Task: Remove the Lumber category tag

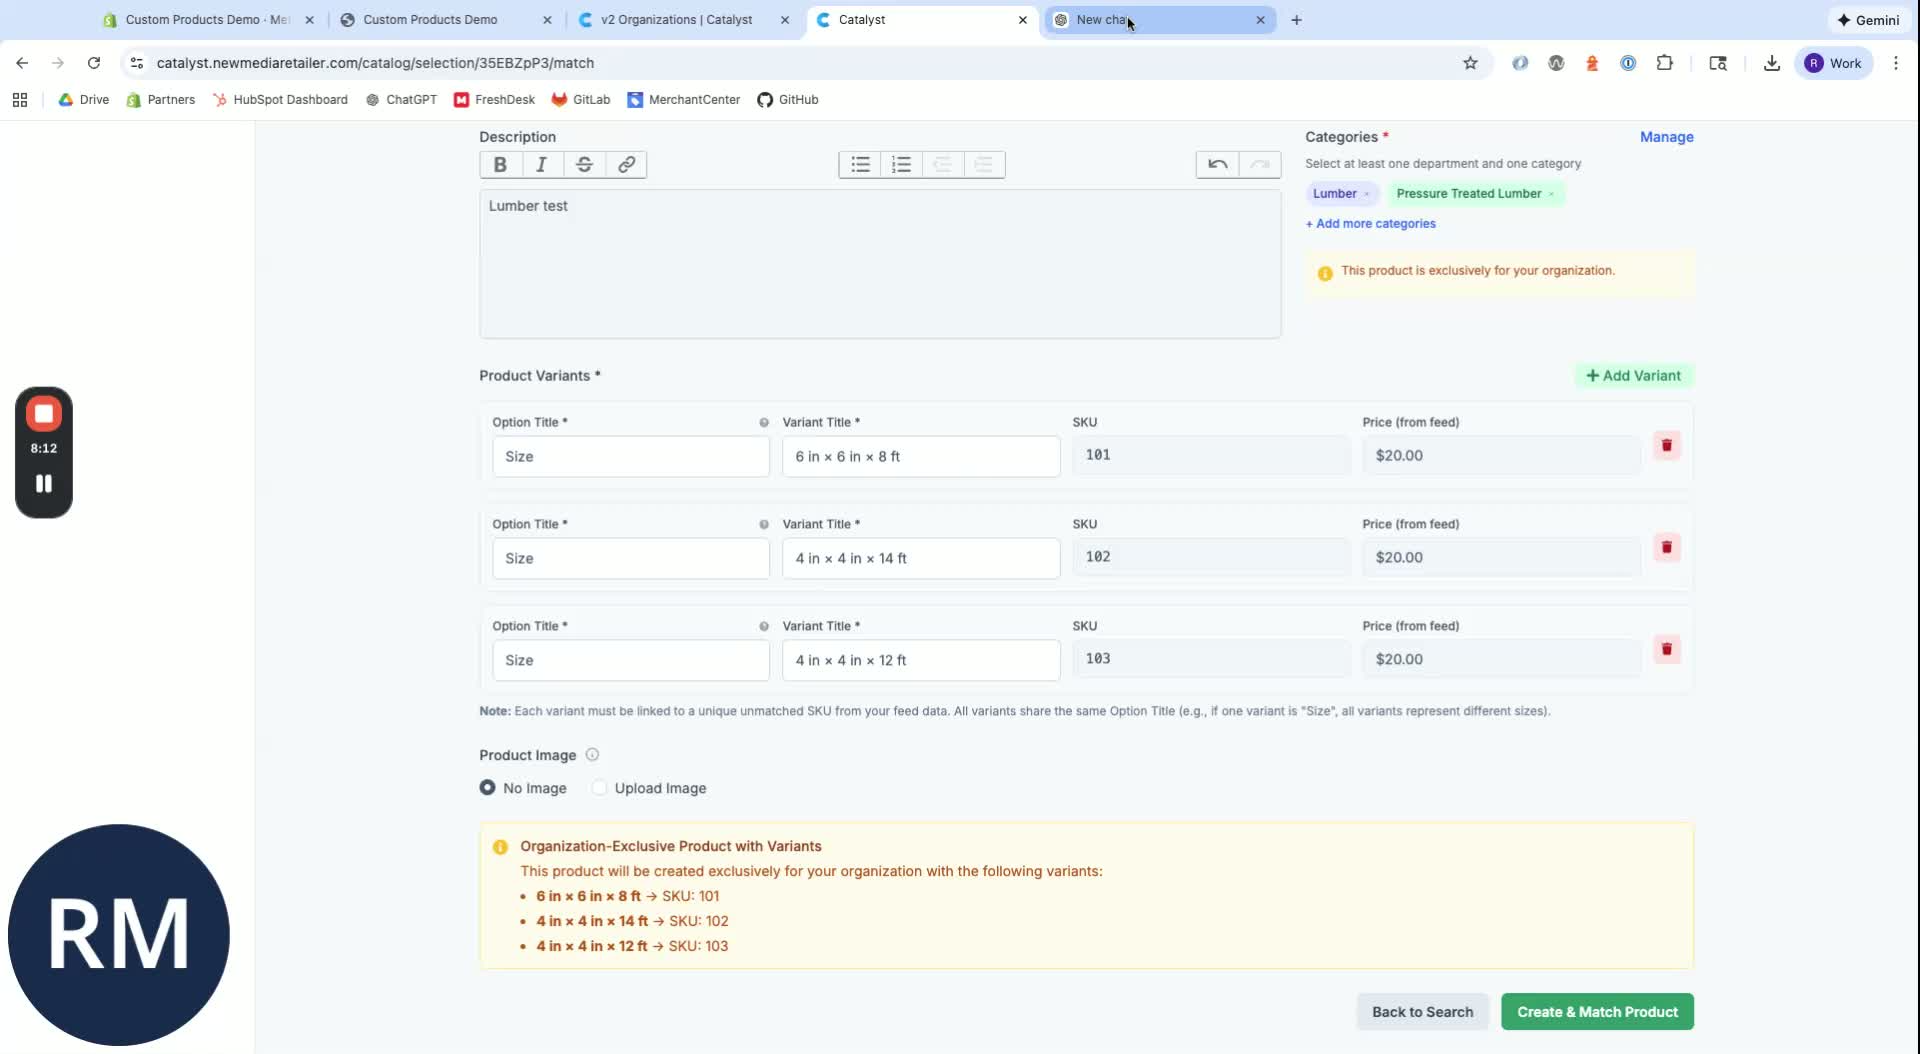Action: [x=1367, y=194]
